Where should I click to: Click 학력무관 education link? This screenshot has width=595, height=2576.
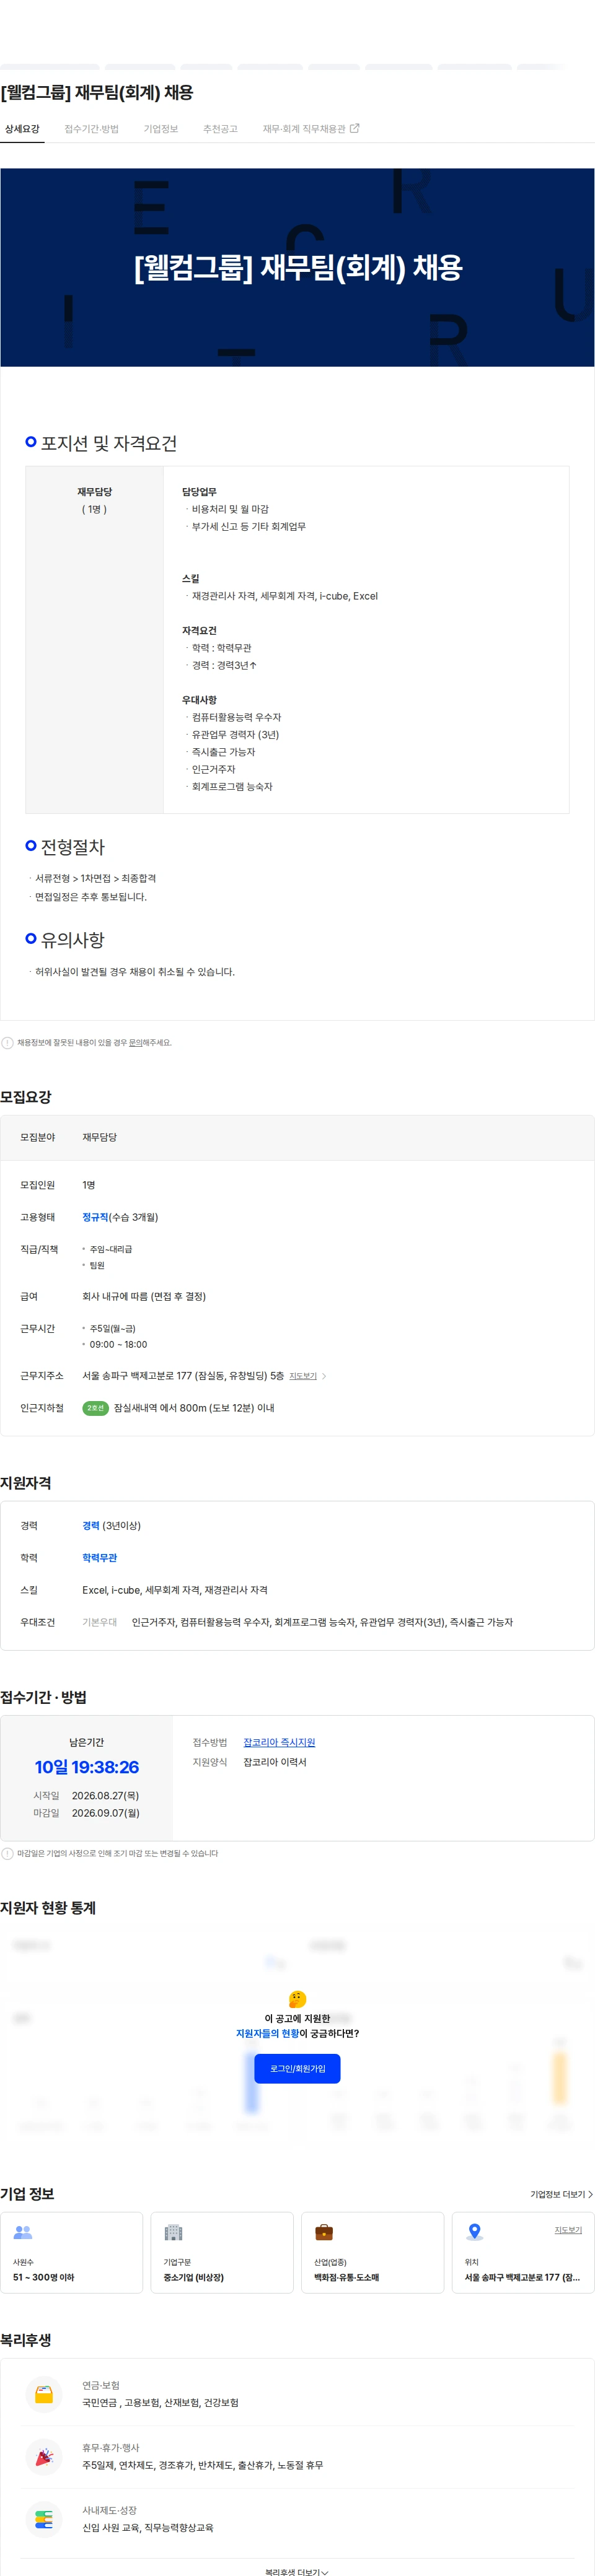(99, 1558)
